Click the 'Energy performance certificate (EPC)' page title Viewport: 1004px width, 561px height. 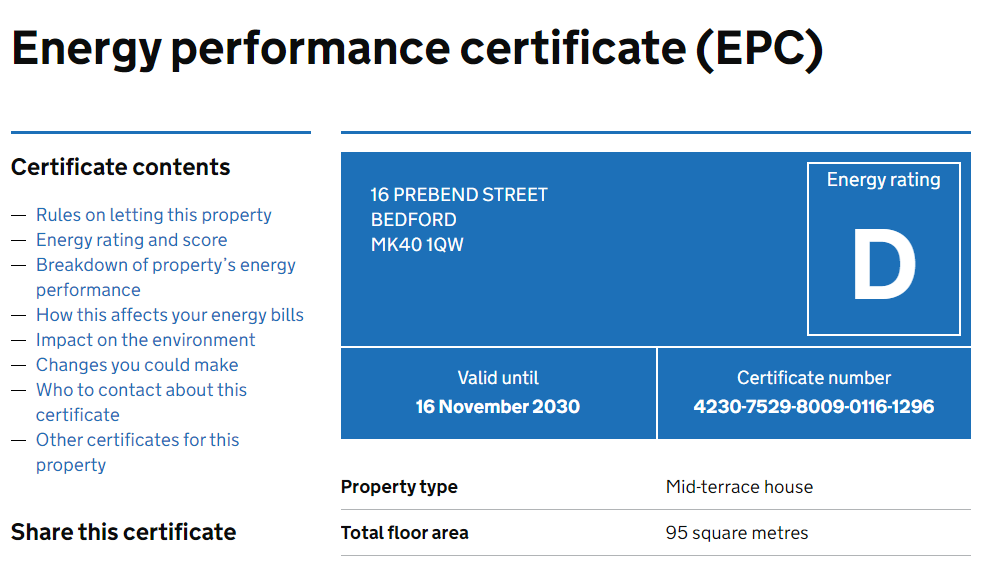click(417, 49)
